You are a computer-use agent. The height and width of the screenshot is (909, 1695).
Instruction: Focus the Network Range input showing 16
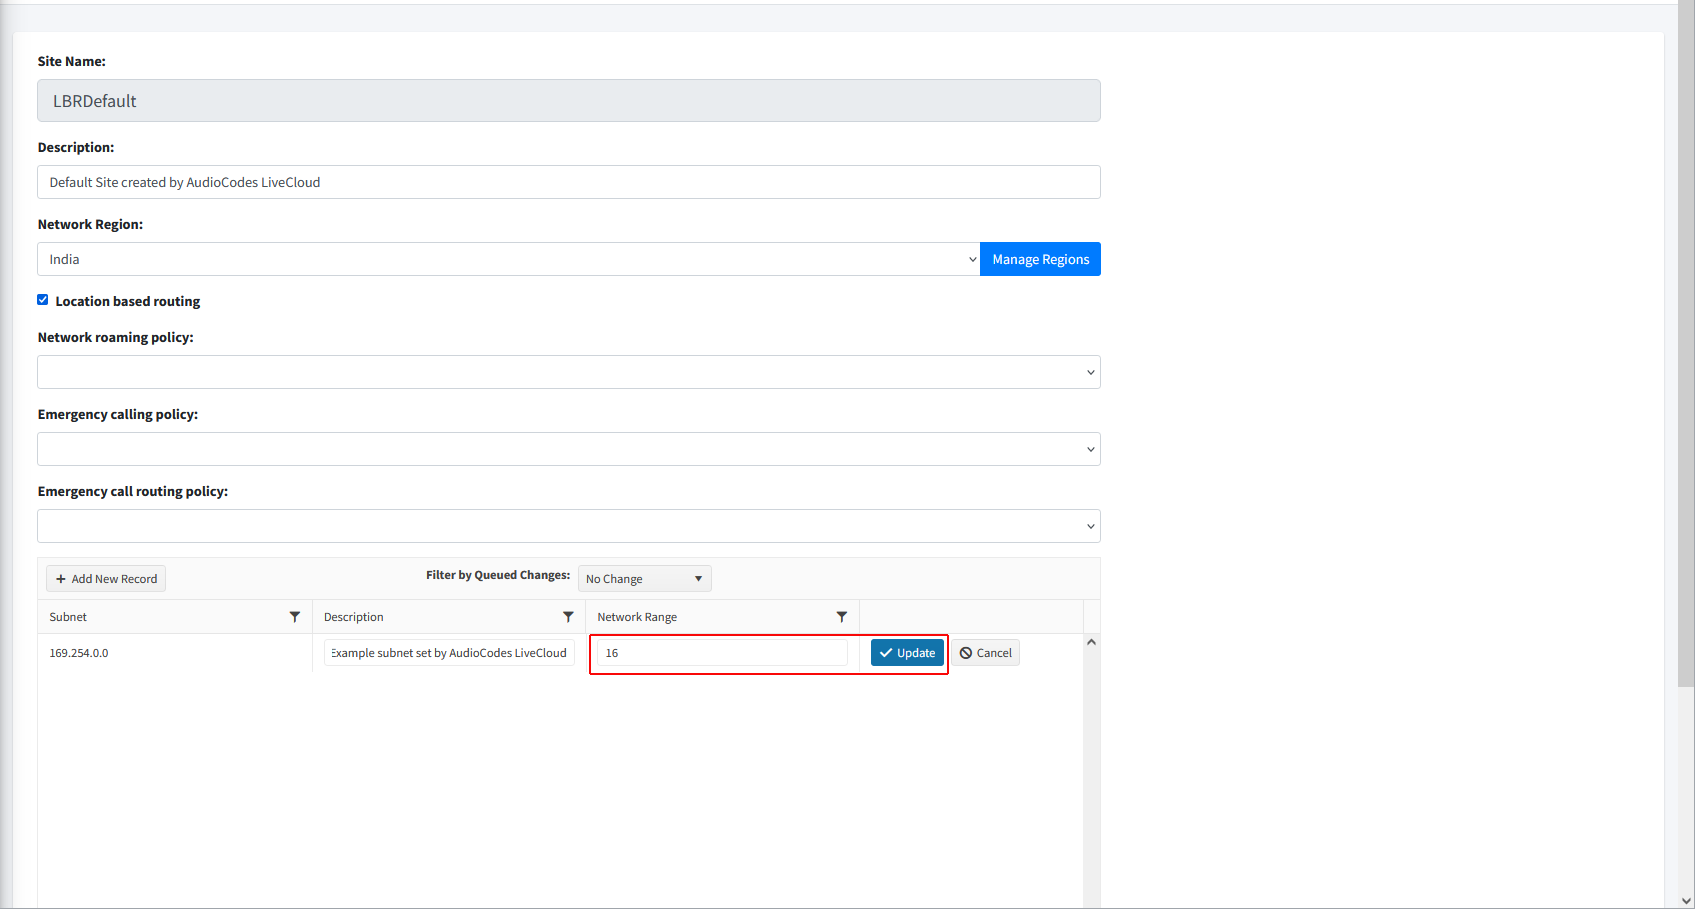(x=722, y=653)
